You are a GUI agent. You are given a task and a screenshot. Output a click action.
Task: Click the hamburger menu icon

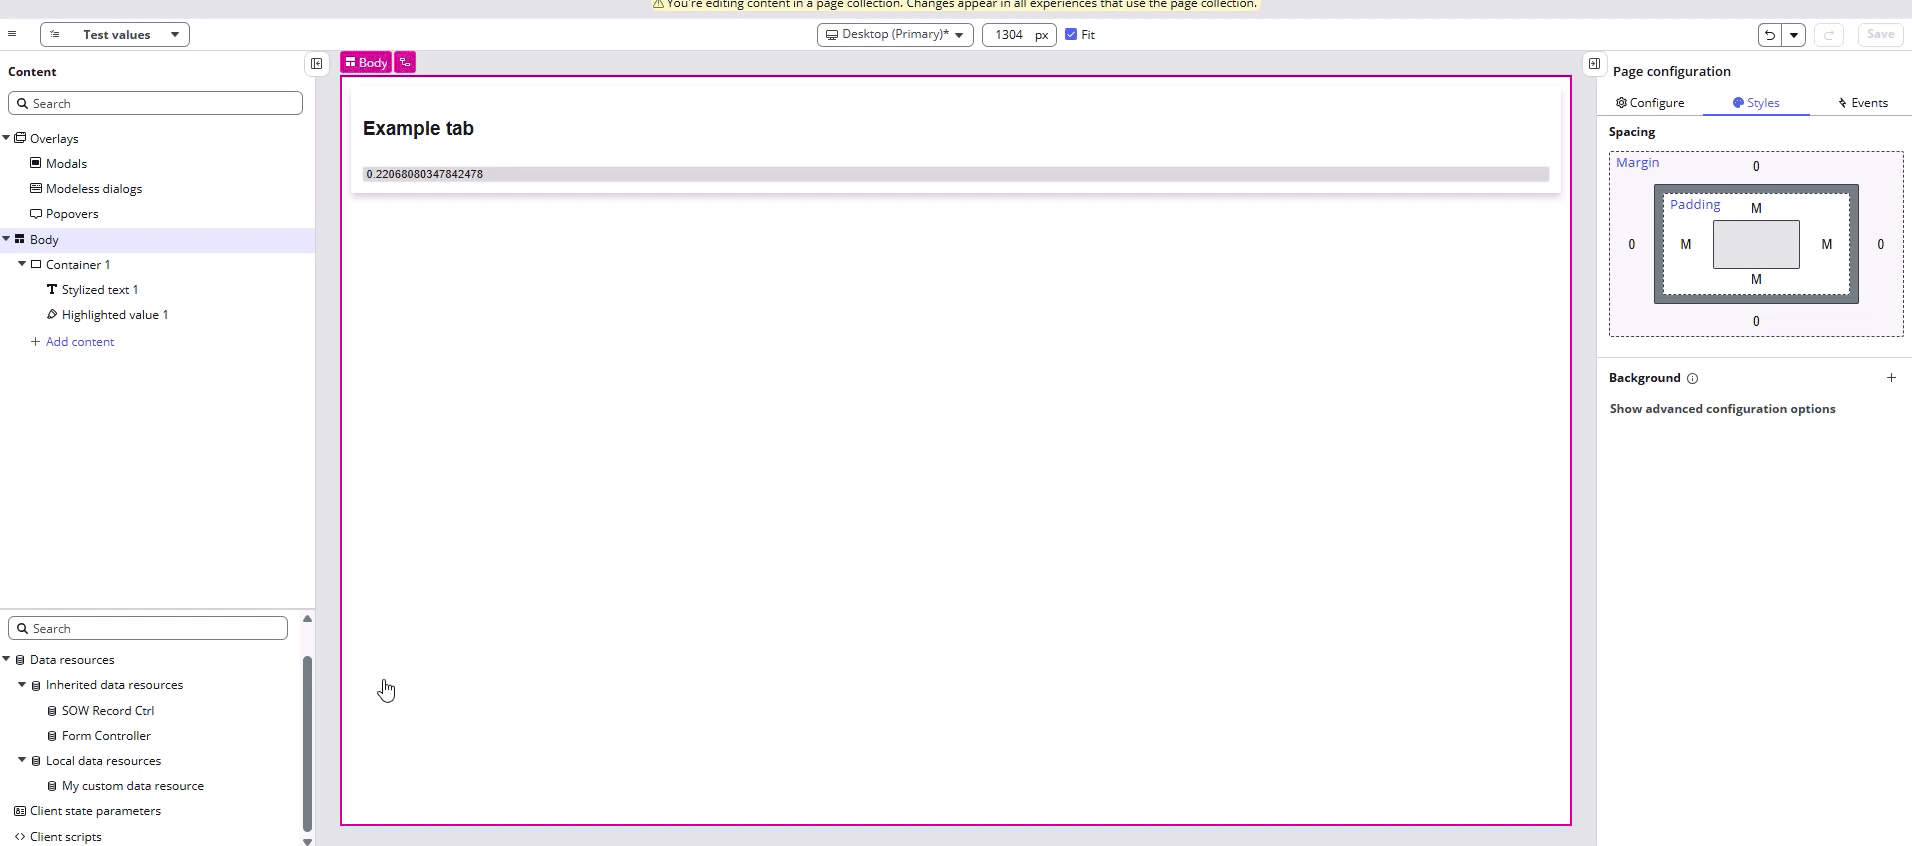12,34
